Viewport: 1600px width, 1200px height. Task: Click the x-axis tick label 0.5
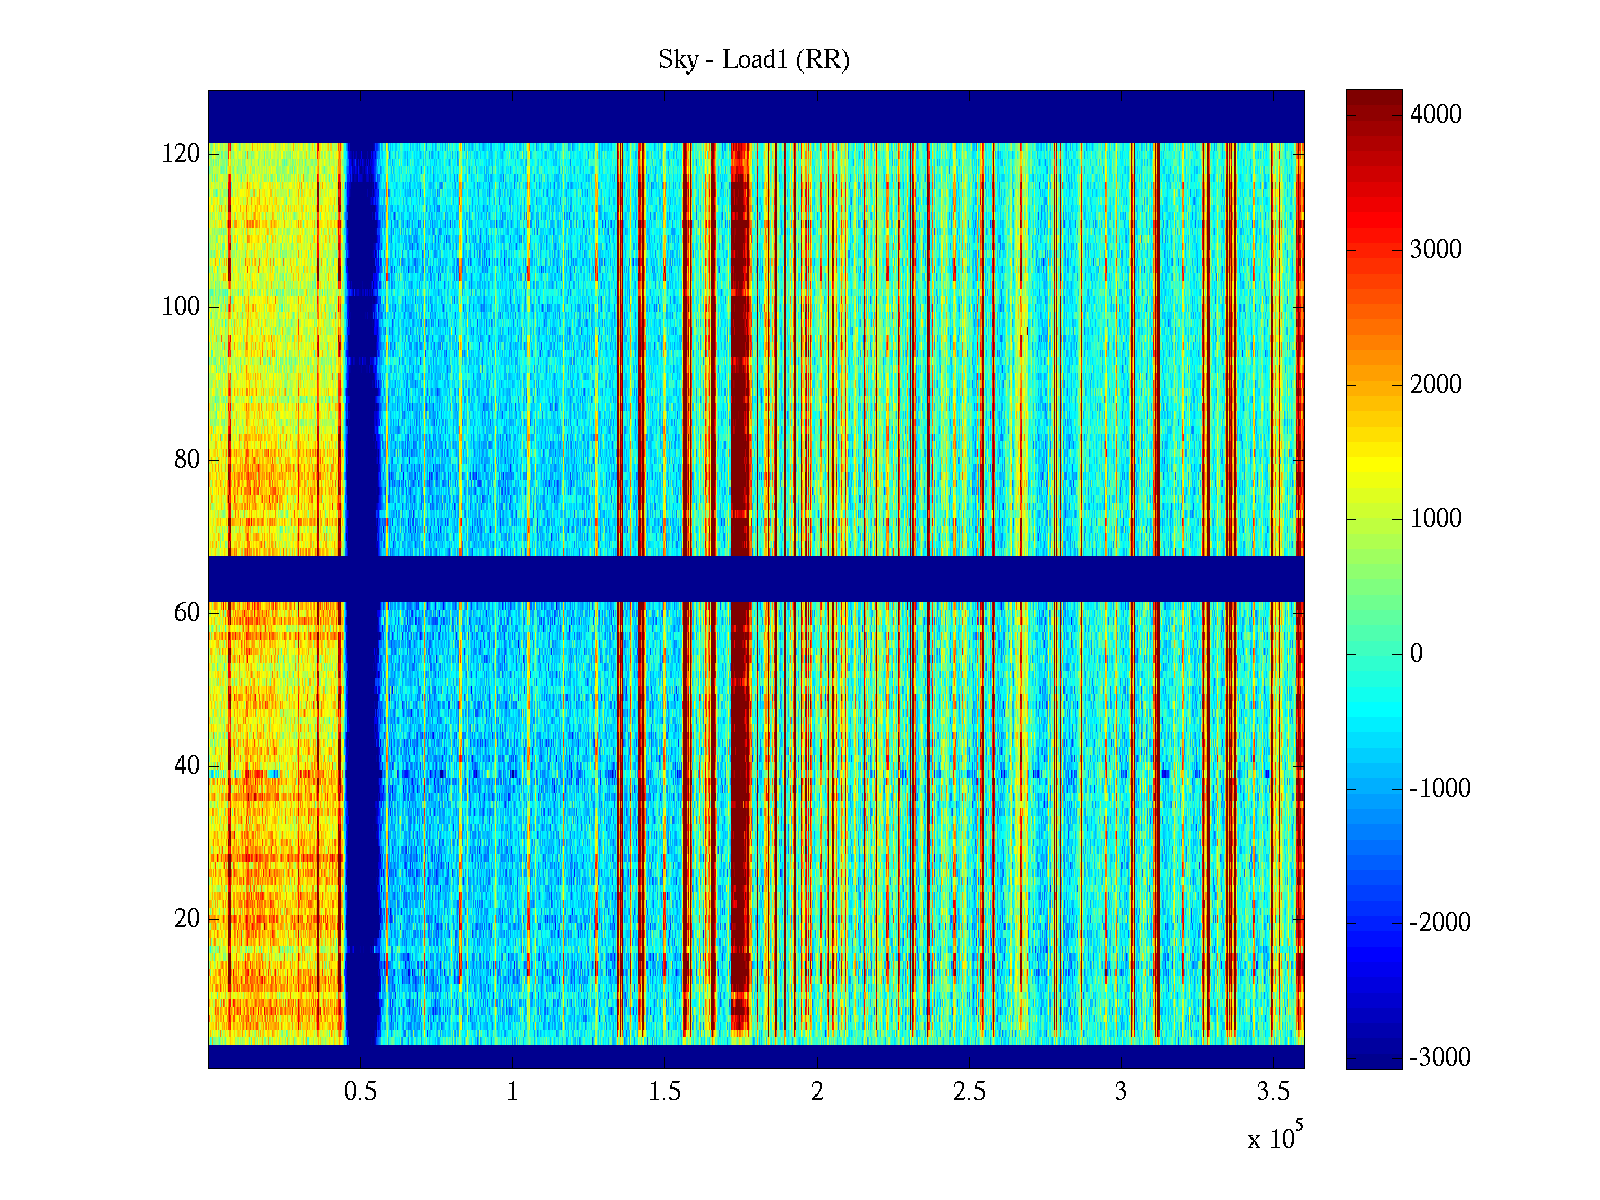coord(360,1092)
